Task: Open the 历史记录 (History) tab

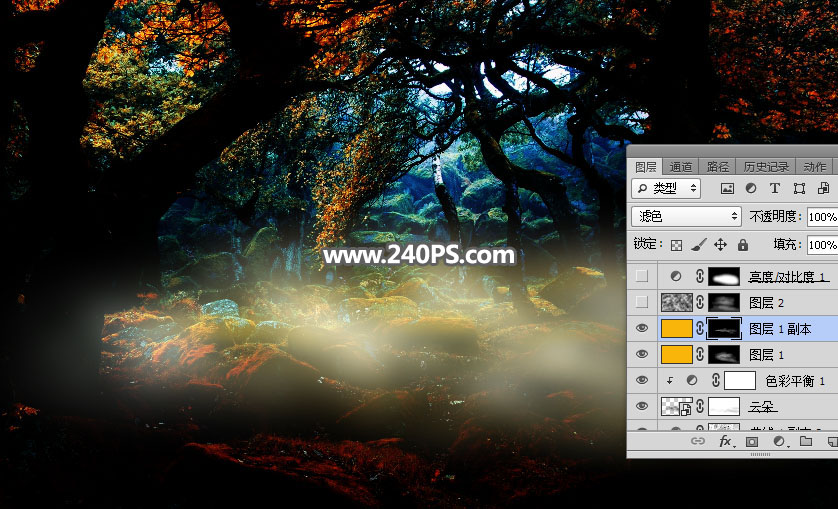Action: click(x=766, y=167)
